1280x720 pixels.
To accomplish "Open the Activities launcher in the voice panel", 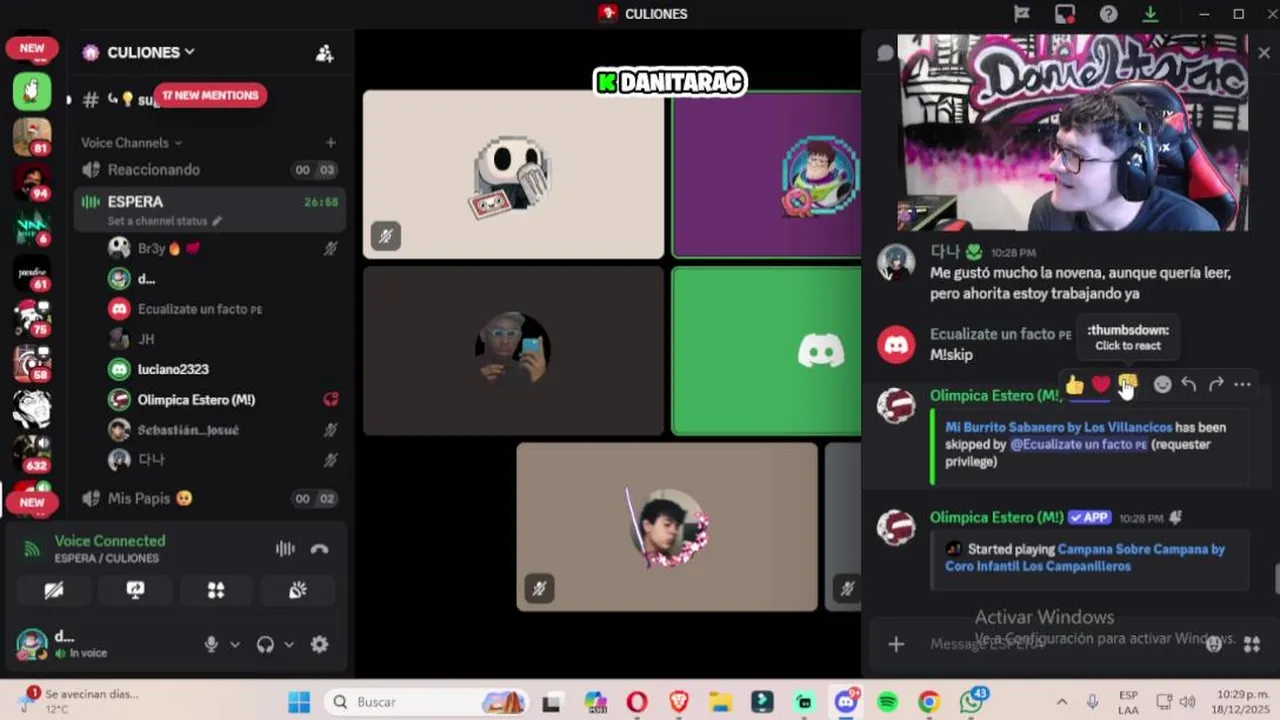I will point(216,590).
